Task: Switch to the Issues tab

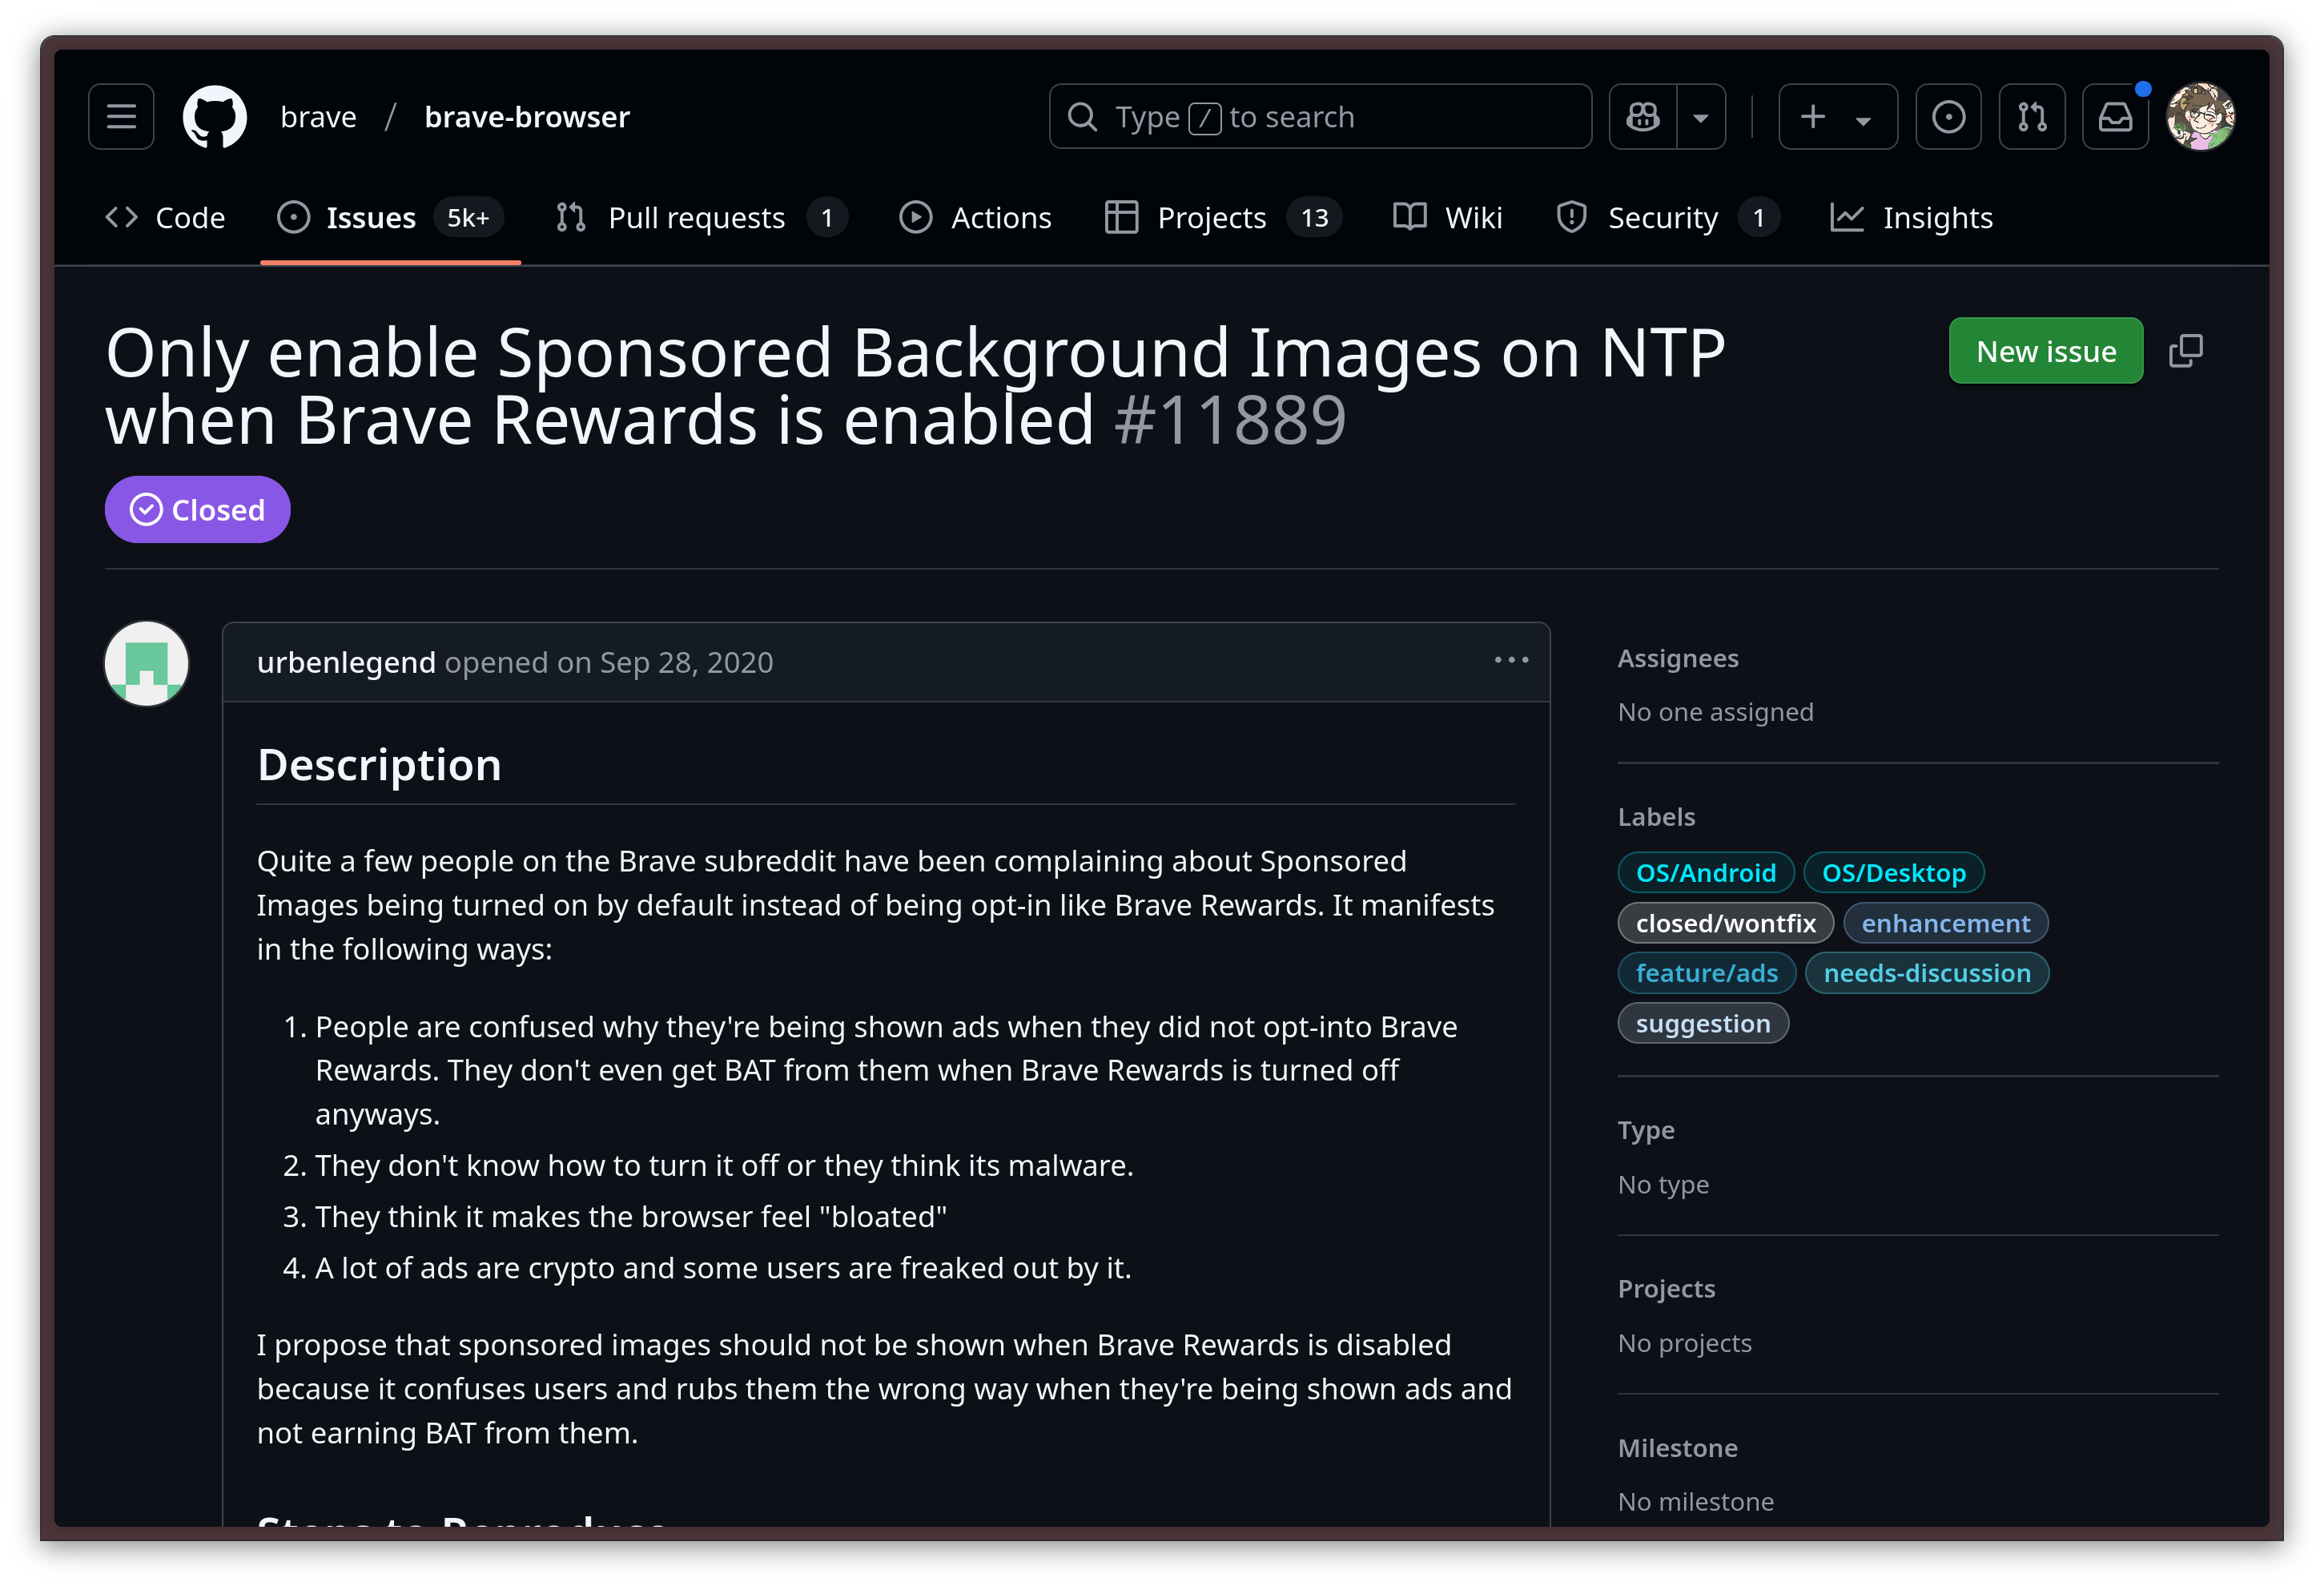Action: point(390,217)
